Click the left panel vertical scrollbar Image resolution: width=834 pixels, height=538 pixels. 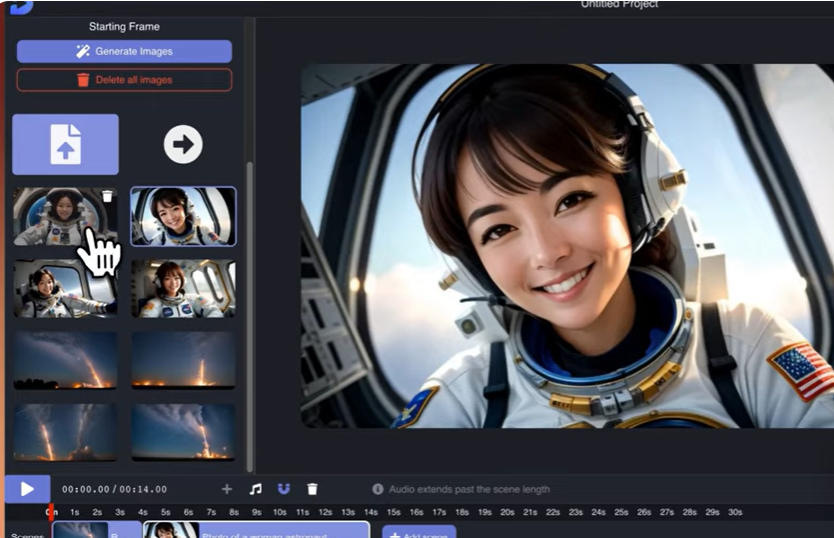coord(249,300)
